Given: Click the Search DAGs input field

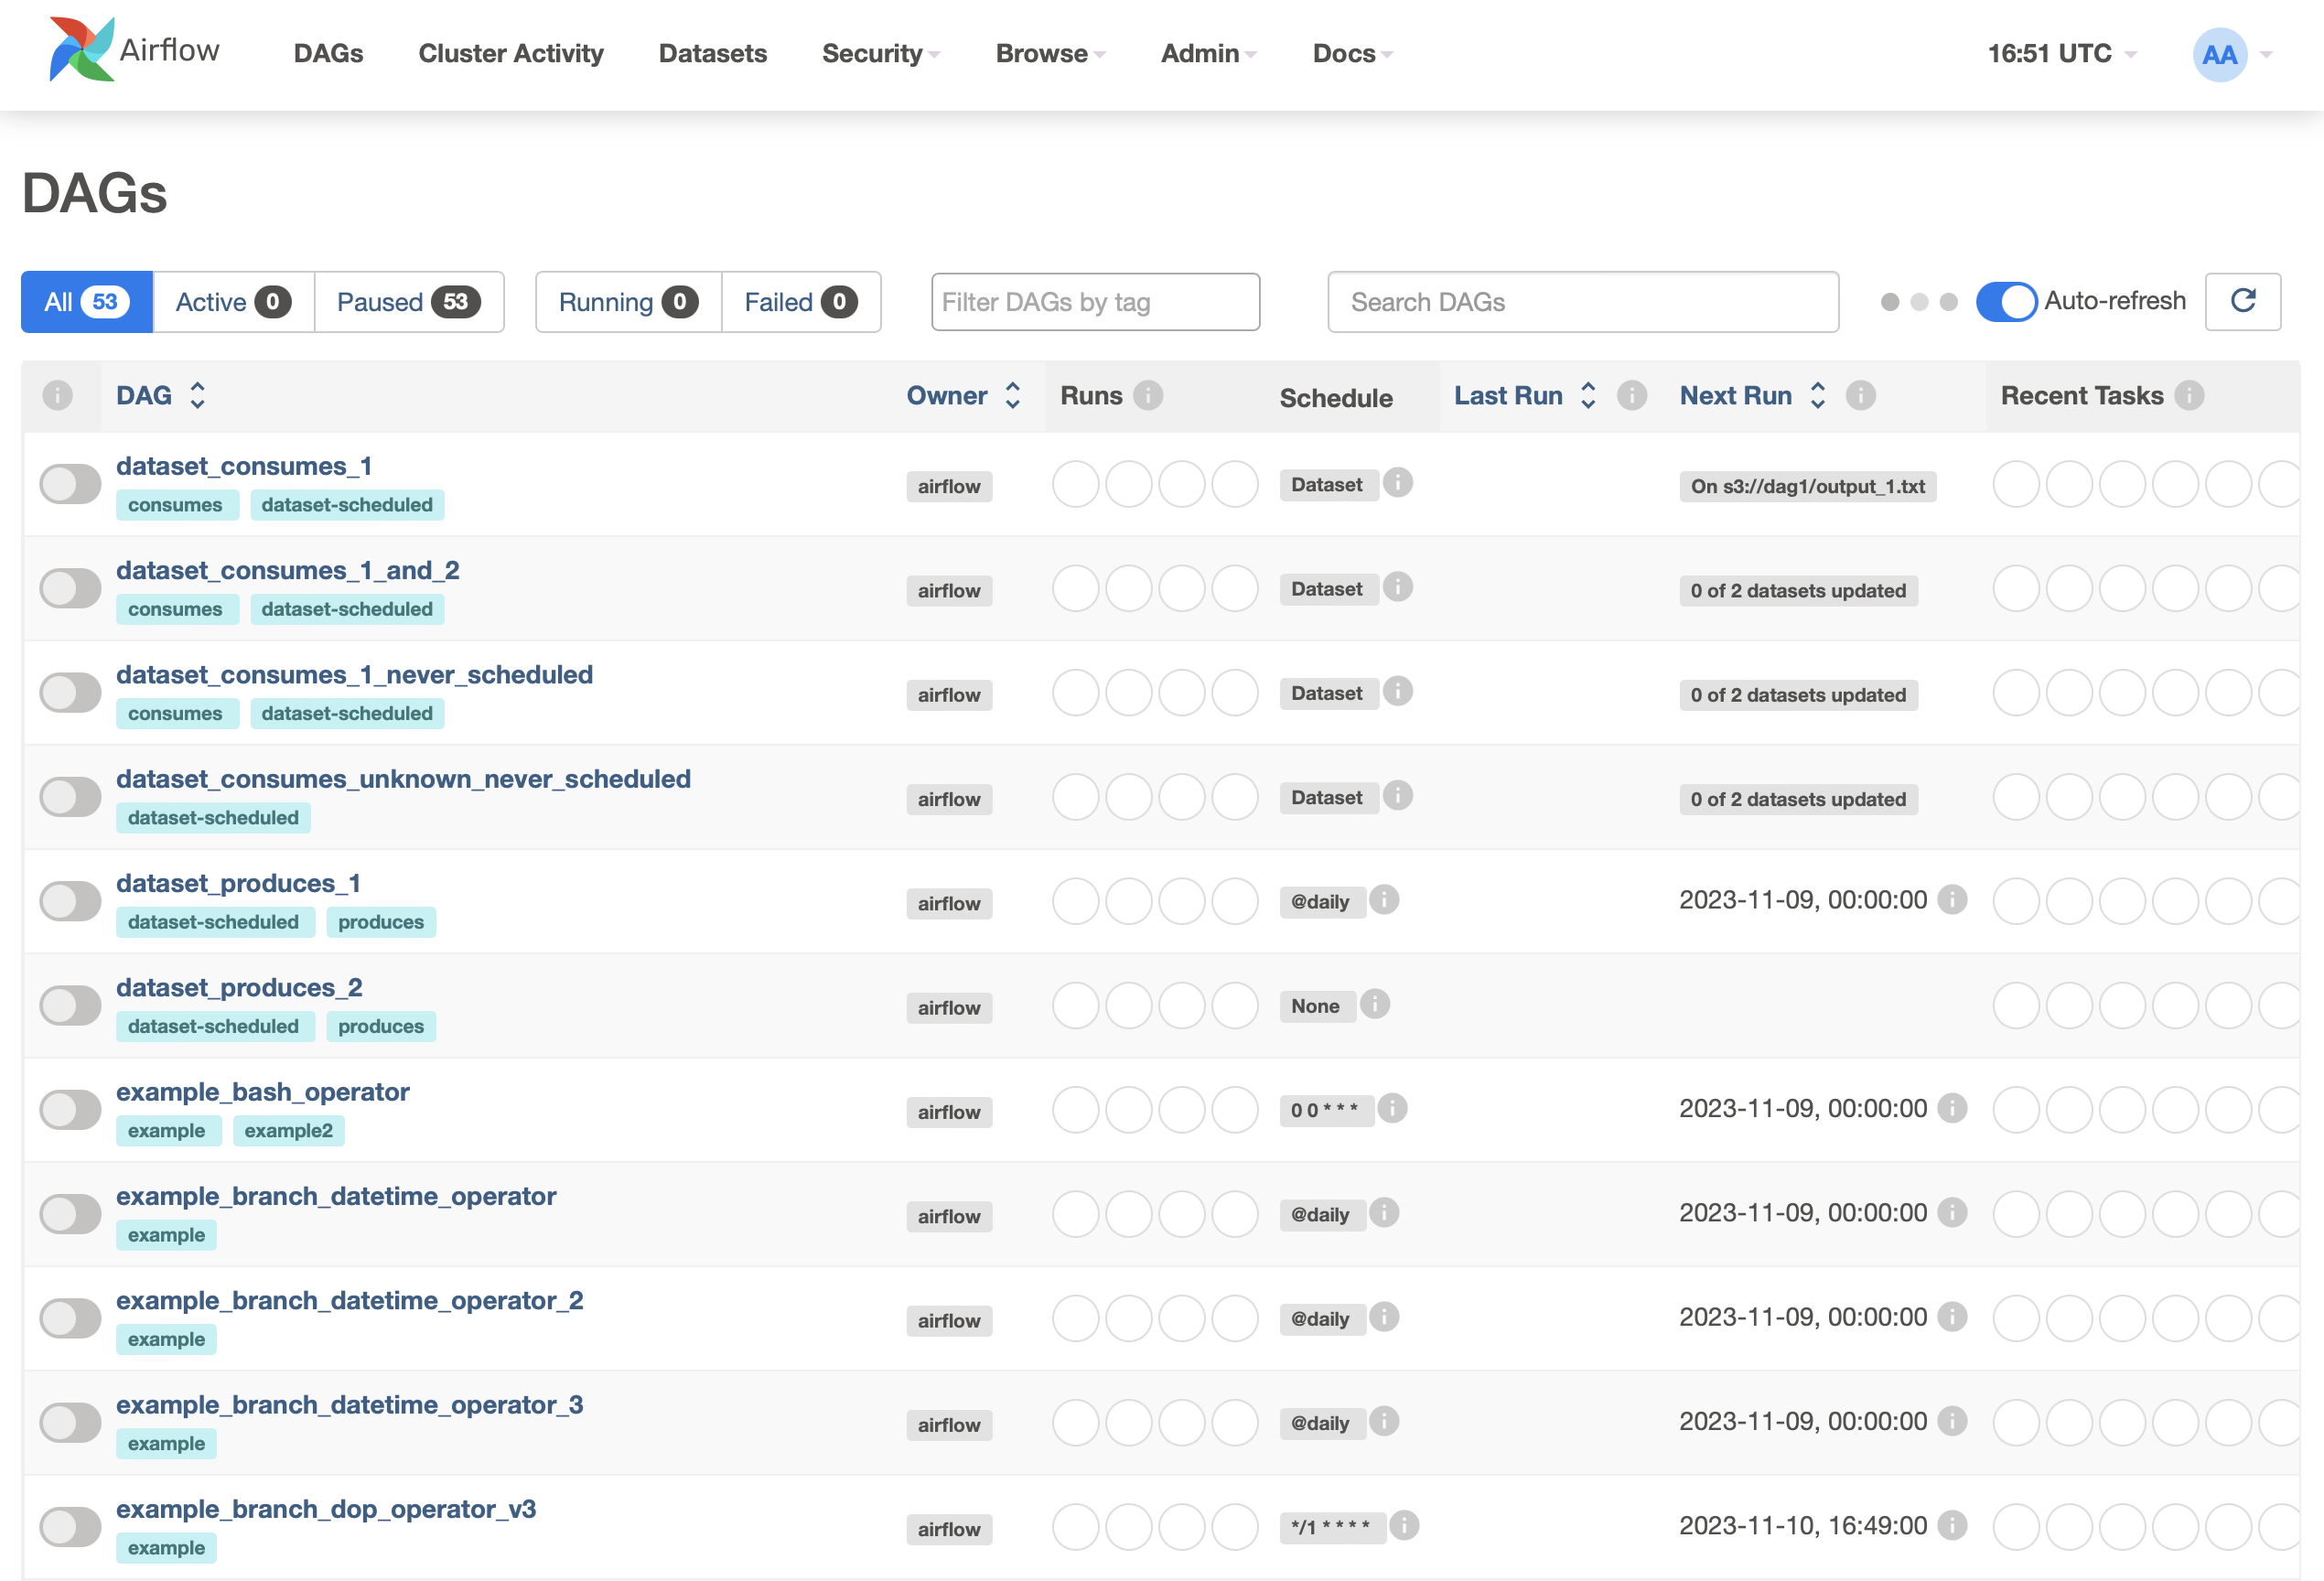Looking at the screenshot, I should (1582, 302).
